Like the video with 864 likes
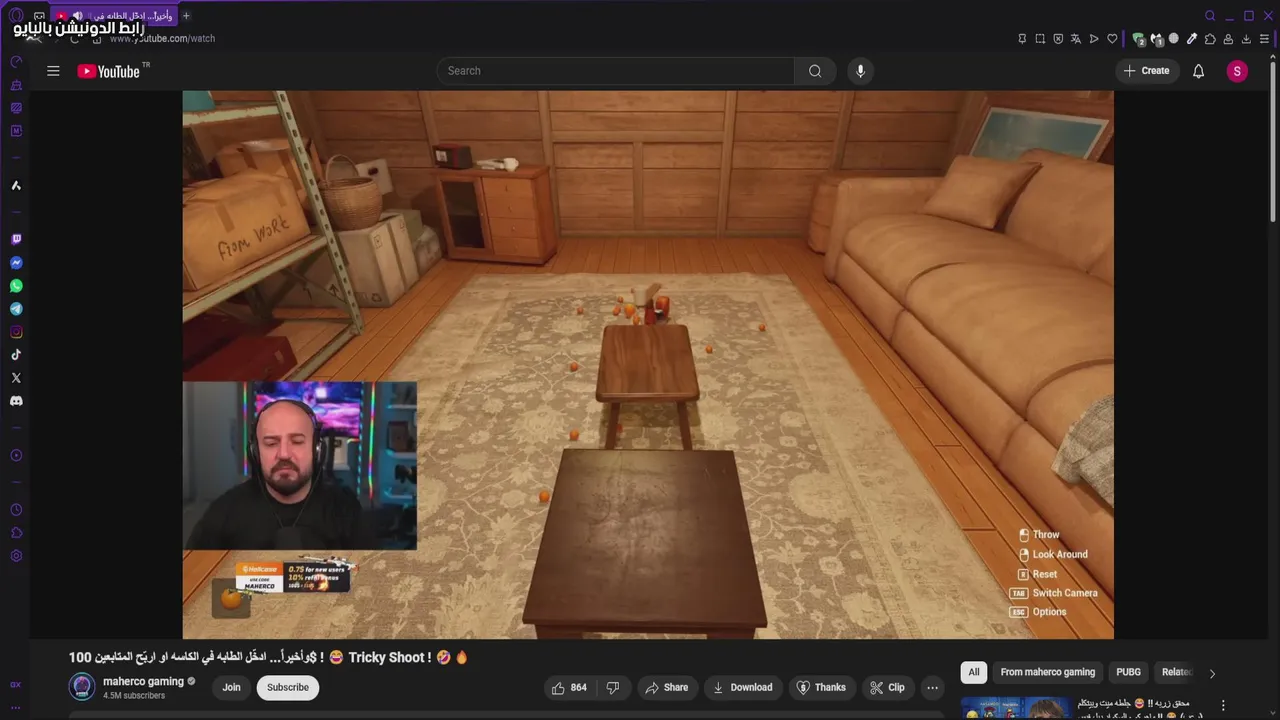The height and width of the screenshot is (720, 1280). 568,687
